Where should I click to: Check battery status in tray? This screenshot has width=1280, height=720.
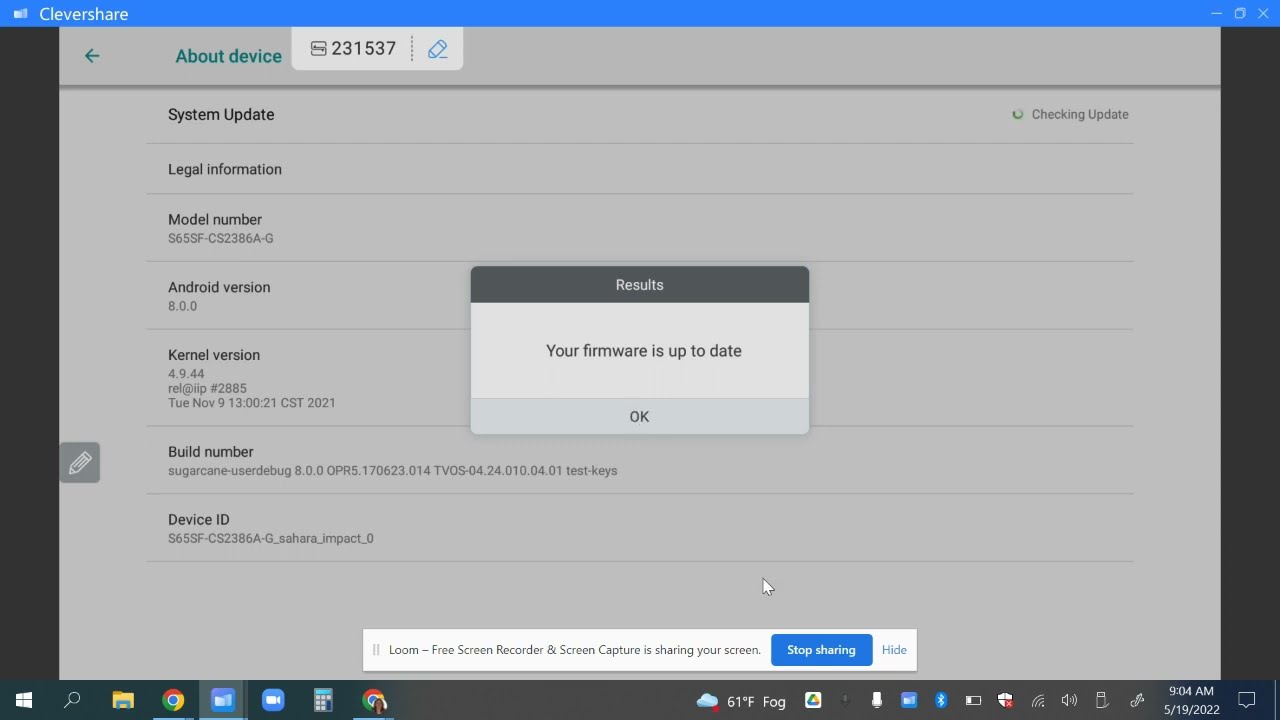(973, 701)
